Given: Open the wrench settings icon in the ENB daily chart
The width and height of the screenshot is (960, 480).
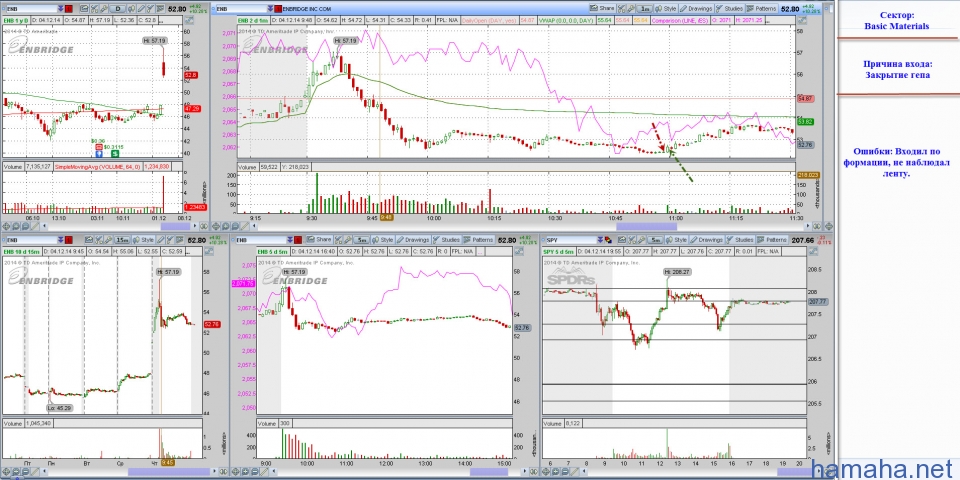Looking at the screenshot, I should (104, 9).
